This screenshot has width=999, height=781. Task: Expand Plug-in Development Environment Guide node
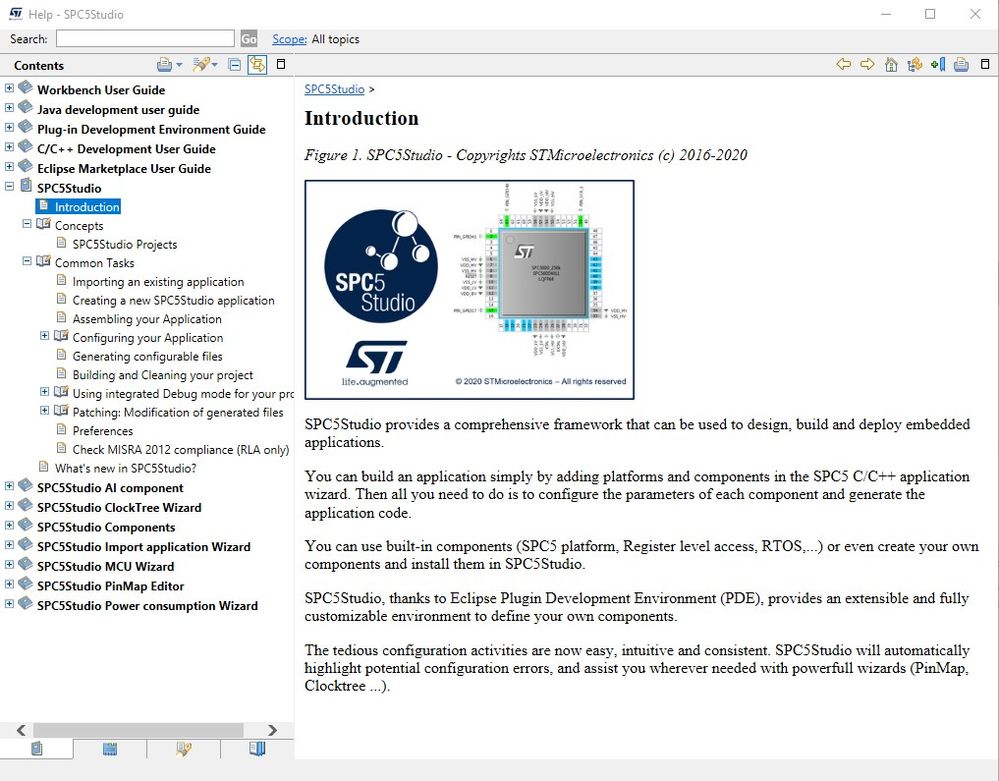[9, 127]
